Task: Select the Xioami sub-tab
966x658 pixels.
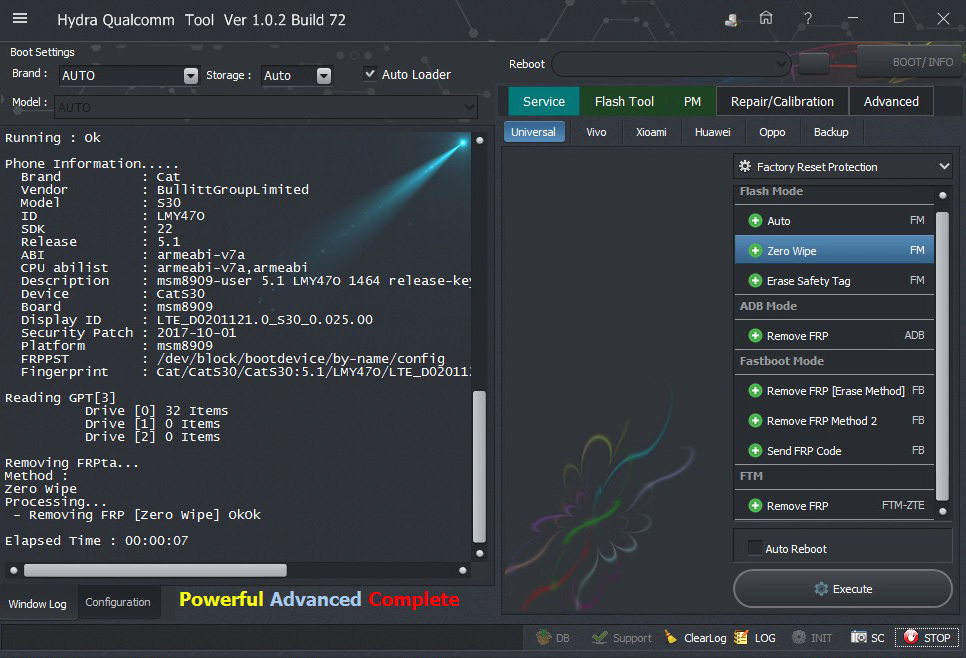Action: 651,132
